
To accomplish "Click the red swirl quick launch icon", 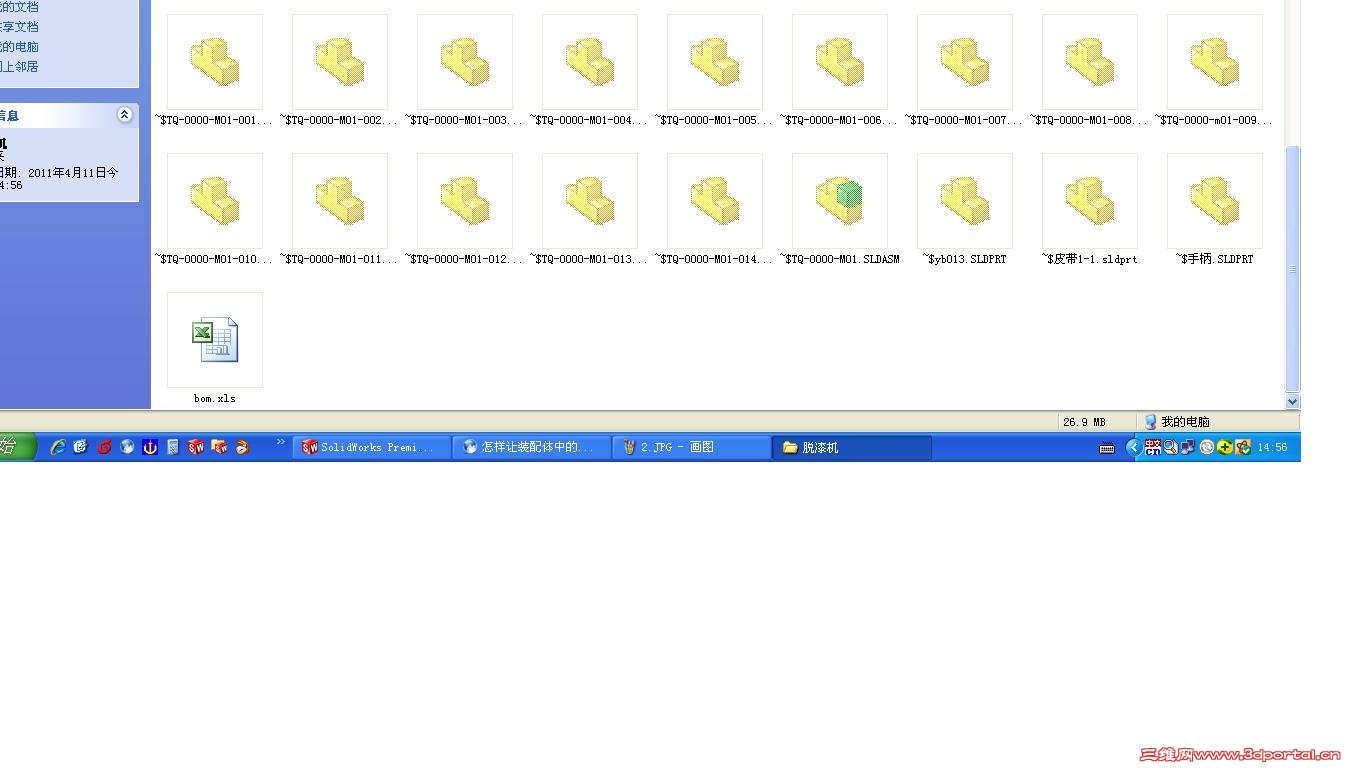I will click(x=104, y=447).
